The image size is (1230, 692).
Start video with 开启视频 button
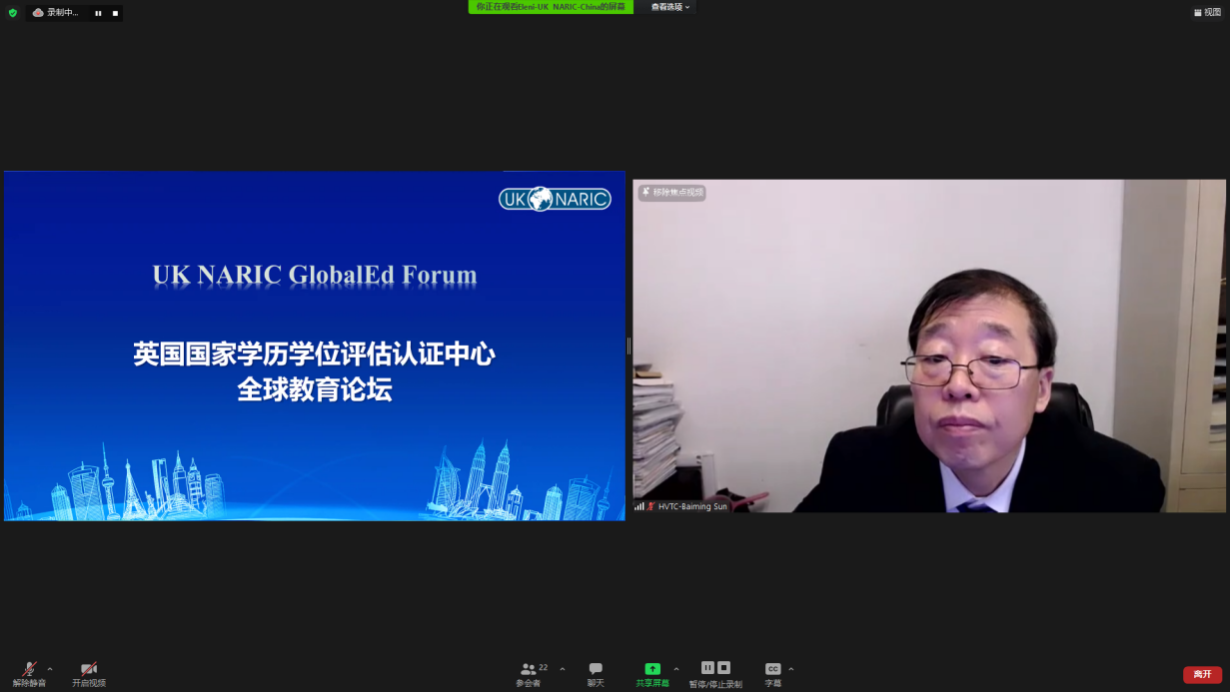coord(89,675)
